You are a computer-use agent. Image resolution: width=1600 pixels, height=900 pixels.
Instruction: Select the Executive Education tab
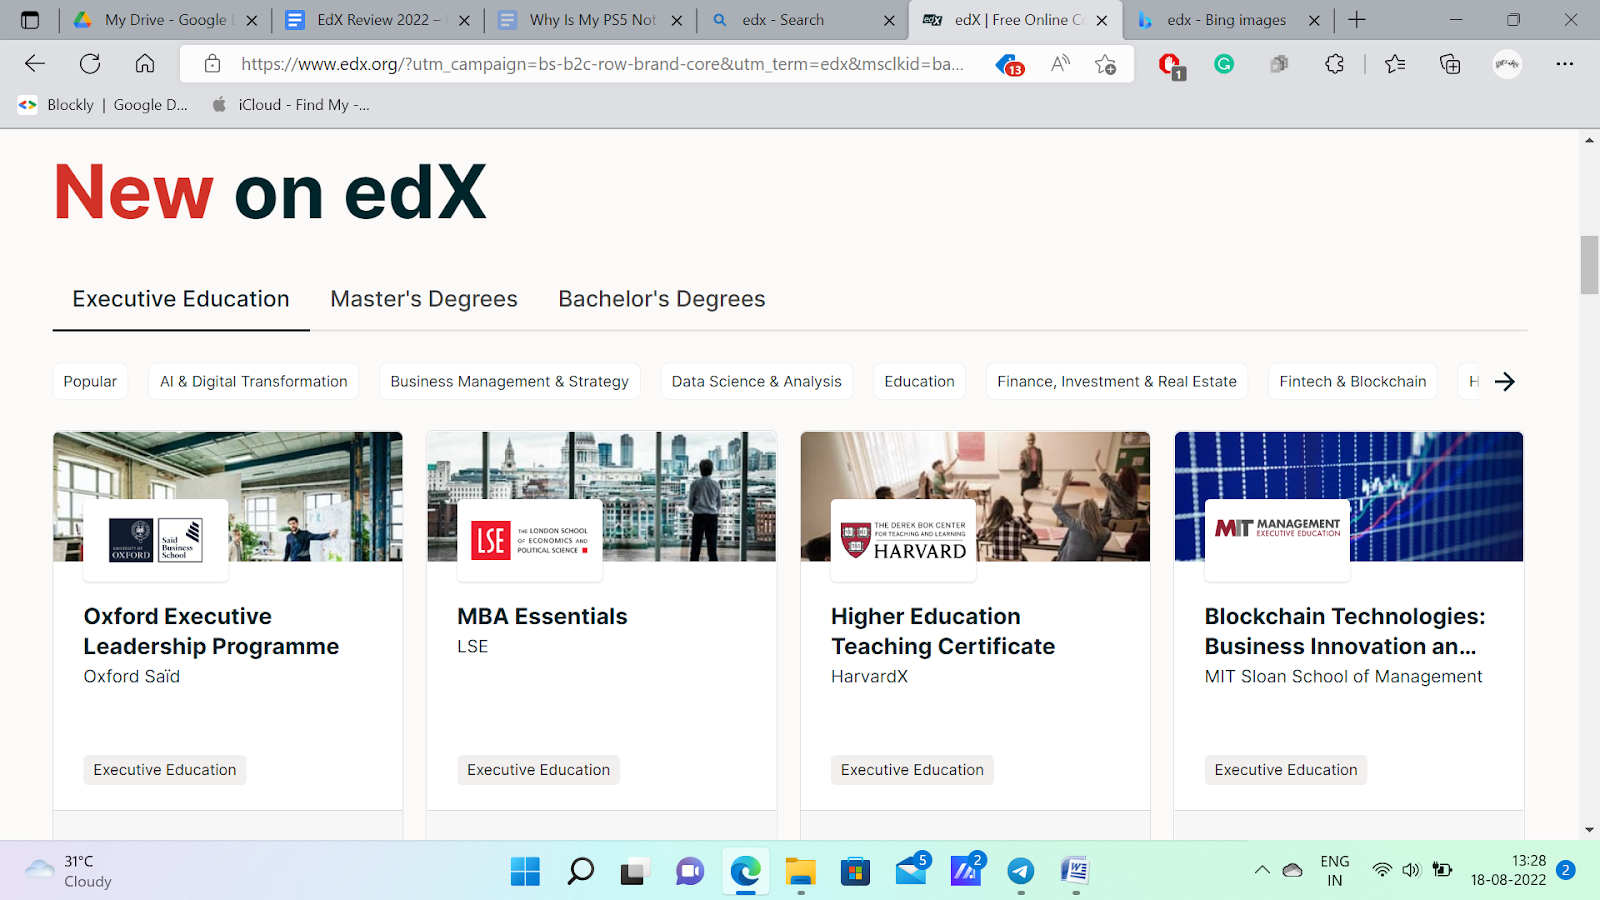click(181, 299)
